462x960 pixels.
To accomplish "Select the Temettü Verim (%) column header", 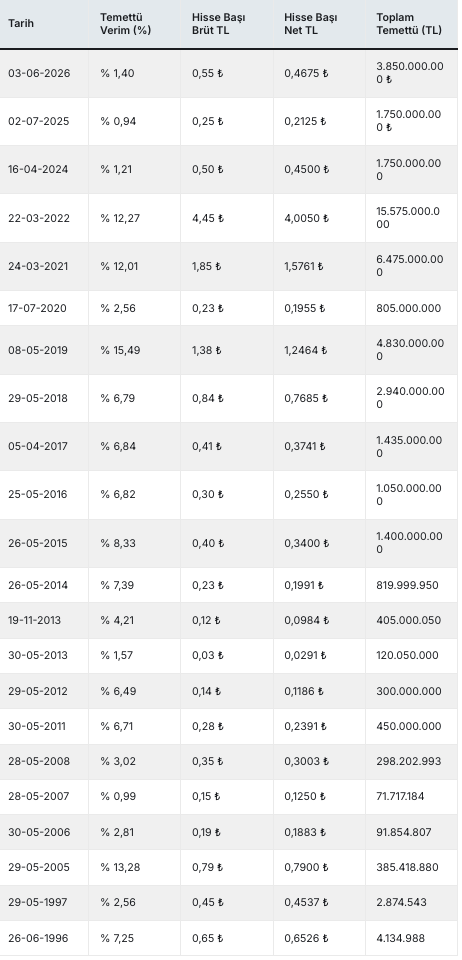I will [125, 24].
